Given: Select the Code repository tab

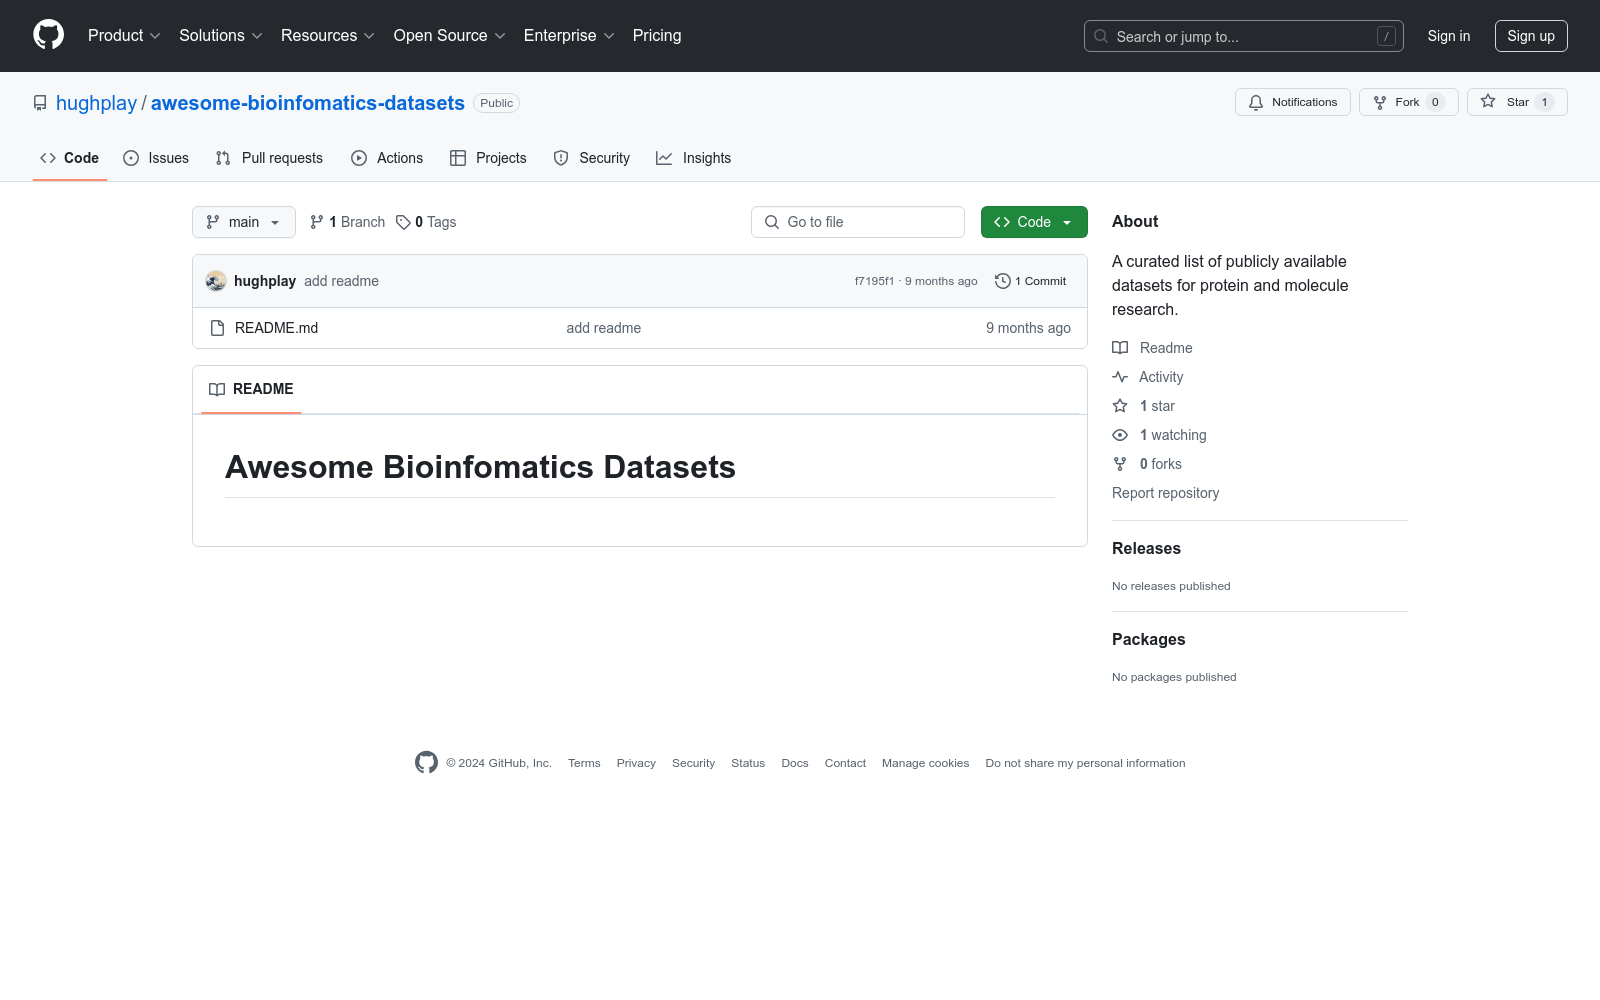Looking at the screenshot, I should [69, 158].
